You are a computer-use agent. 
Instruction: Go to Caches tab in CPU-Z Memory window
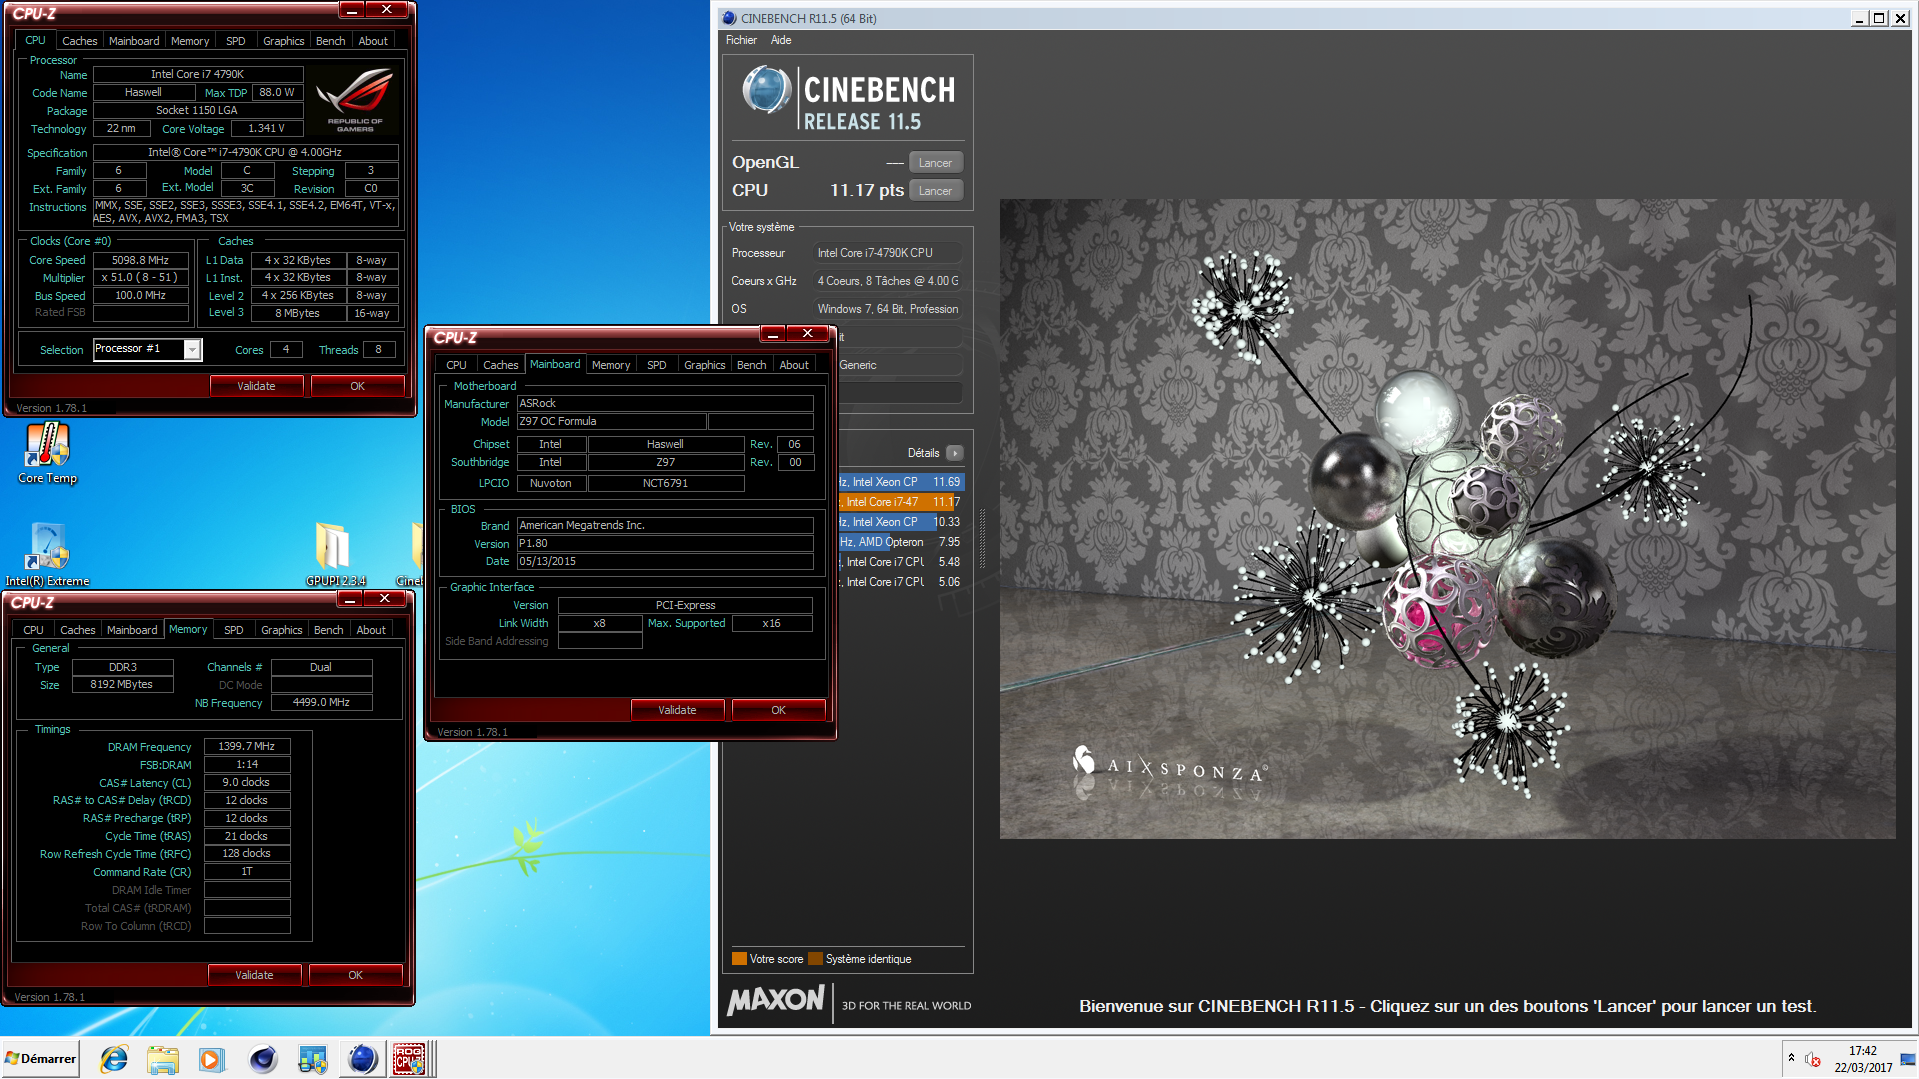click(78, 630)
